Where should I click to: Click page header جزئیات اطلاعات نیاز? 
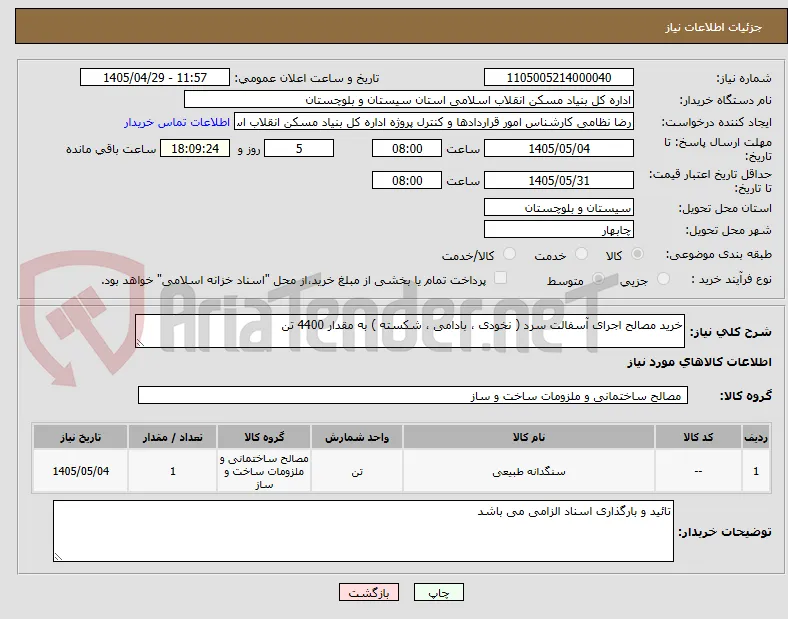714,27
